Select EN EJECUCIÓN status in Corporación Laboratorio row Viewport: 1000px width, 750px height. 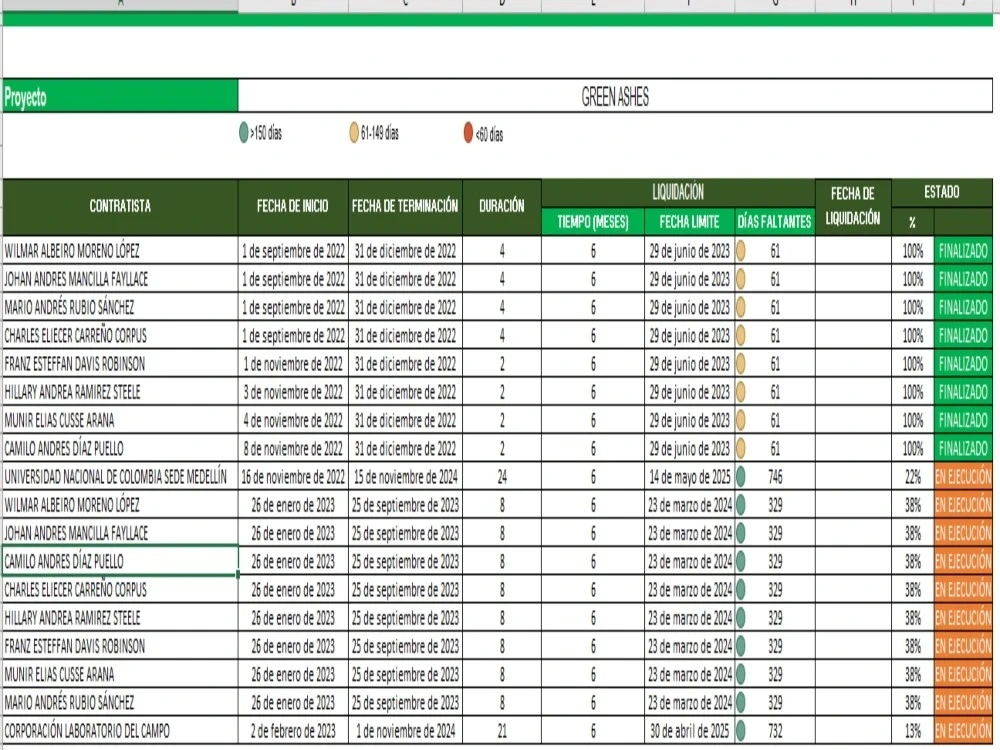(963, 730)
